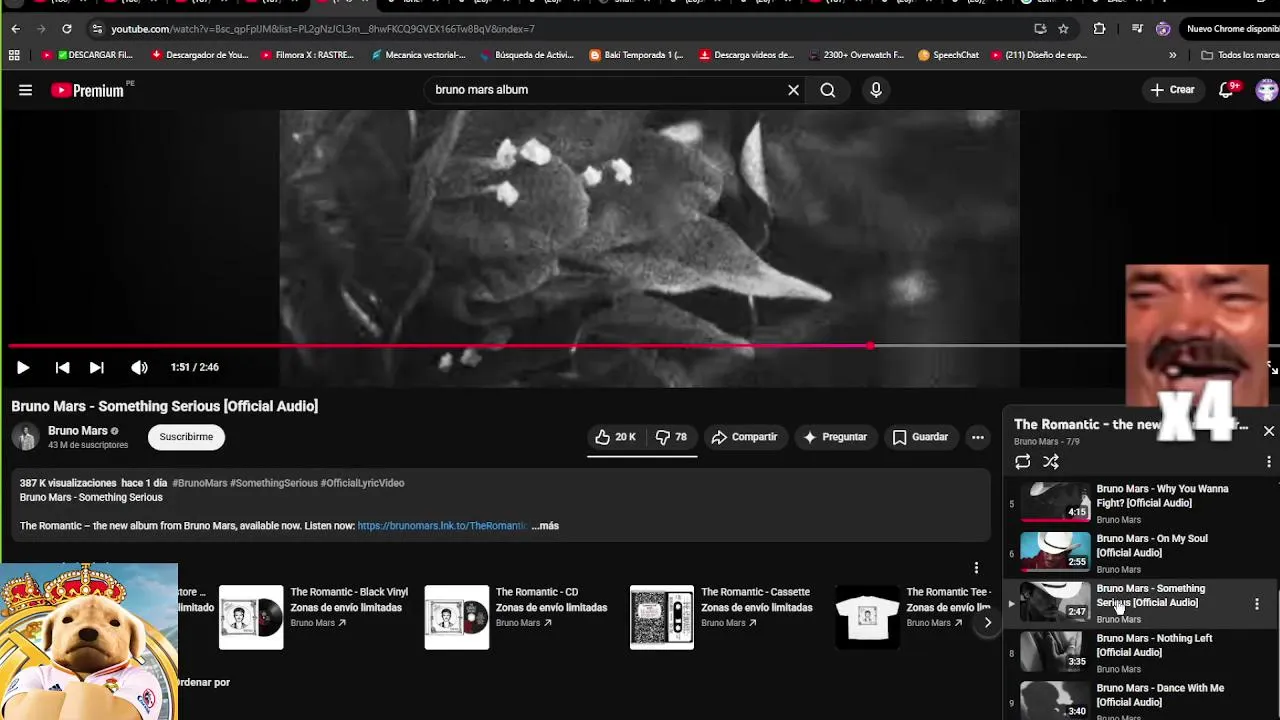Screen dimensions: 1280x720
Task: Open Chrome extensions puzzle icon
Action: click(x=1099, y=29)
